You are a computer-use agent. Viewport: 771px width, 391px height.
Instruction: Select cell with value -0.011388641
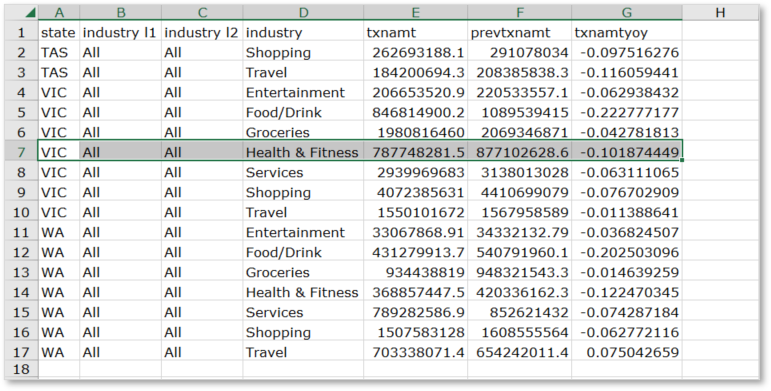pos(626,212)
